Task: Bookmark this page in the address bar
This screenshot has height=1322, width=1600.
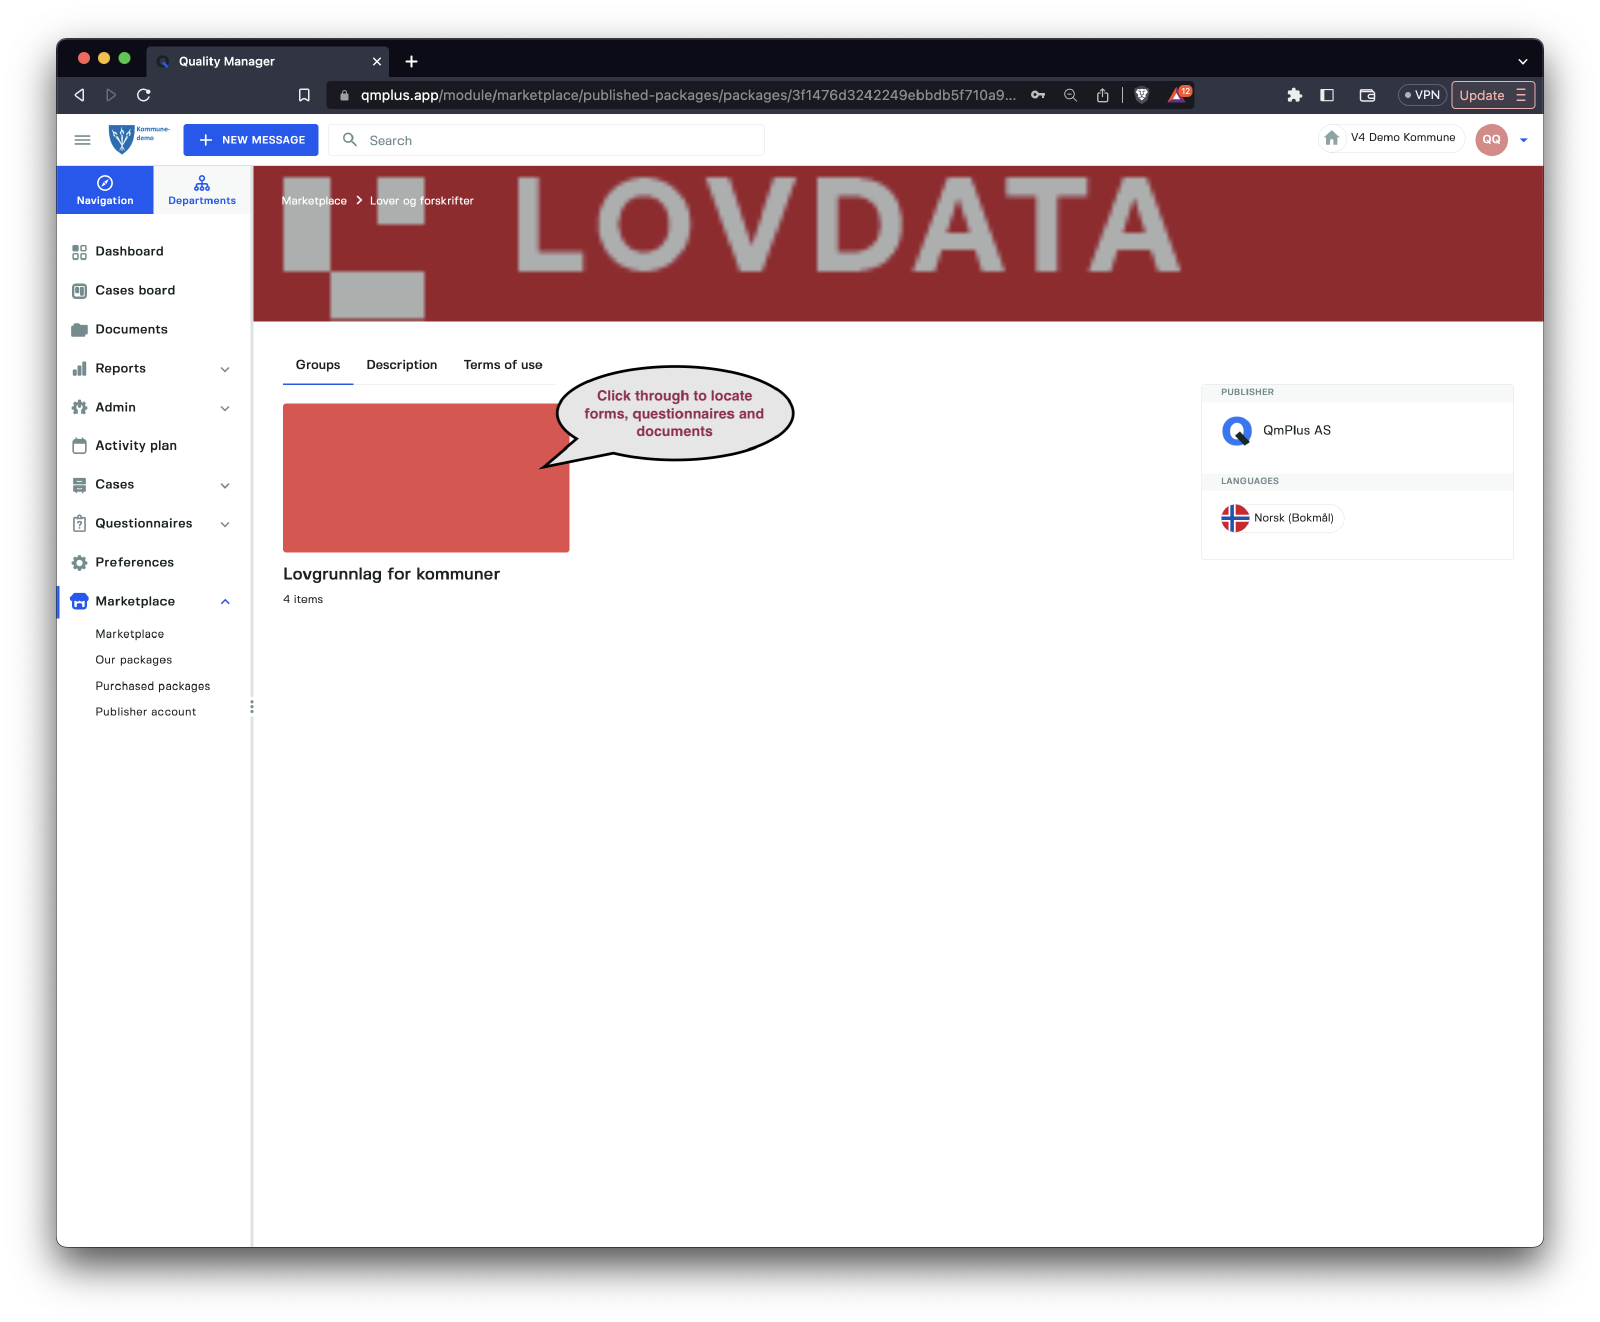Action: (x=304, y=95)
